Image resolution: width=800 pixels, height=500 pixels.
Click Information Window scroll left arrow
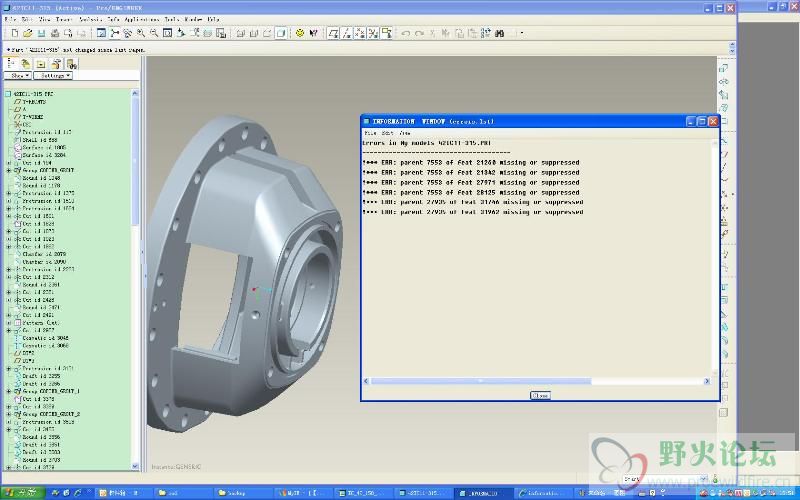[x=366, y=381]
